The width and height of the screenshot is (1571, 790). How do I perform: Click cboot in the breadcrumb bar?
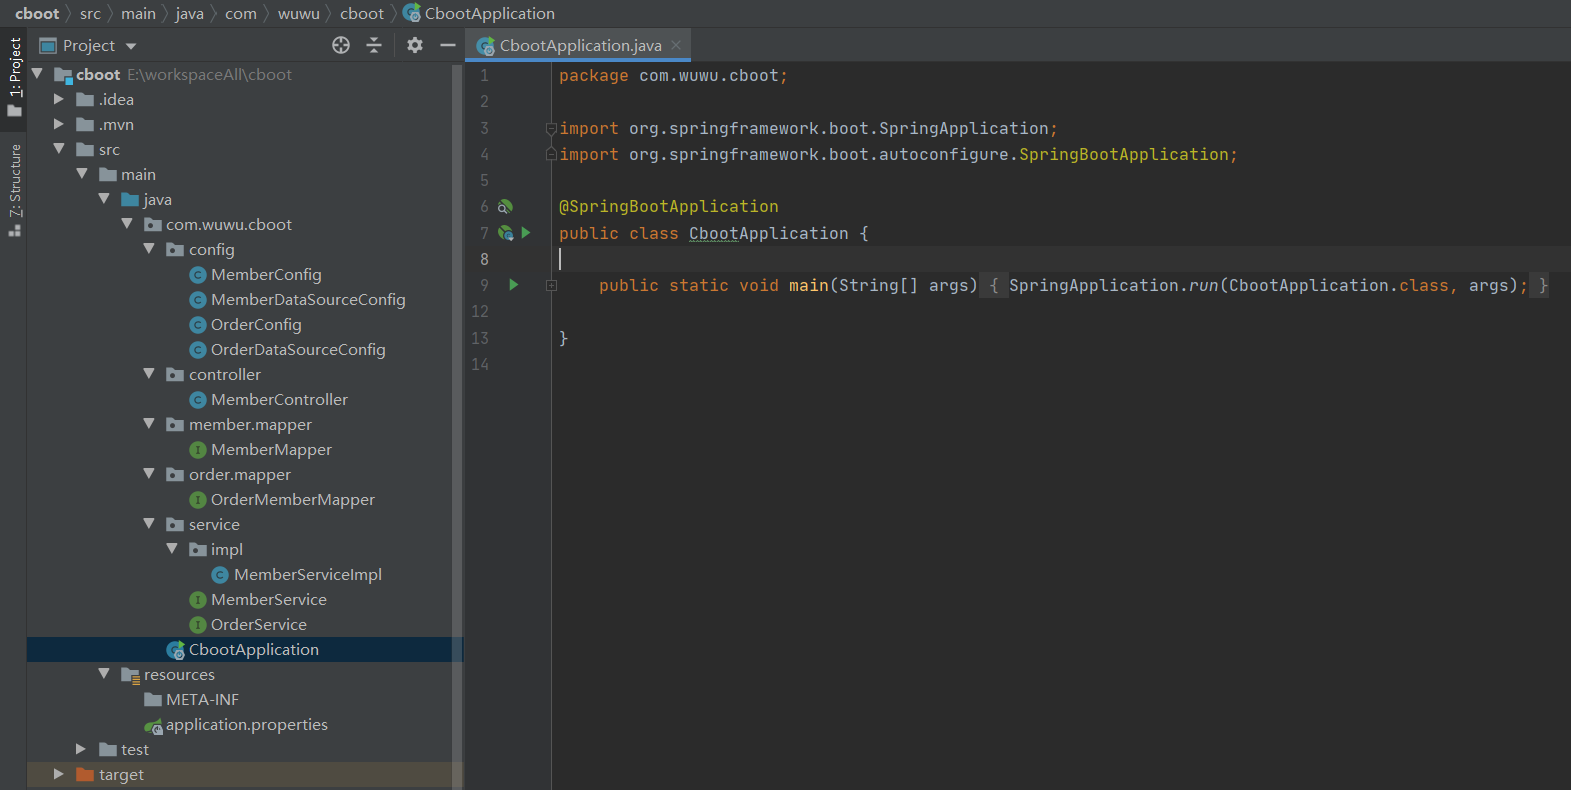tap(37, 13)
